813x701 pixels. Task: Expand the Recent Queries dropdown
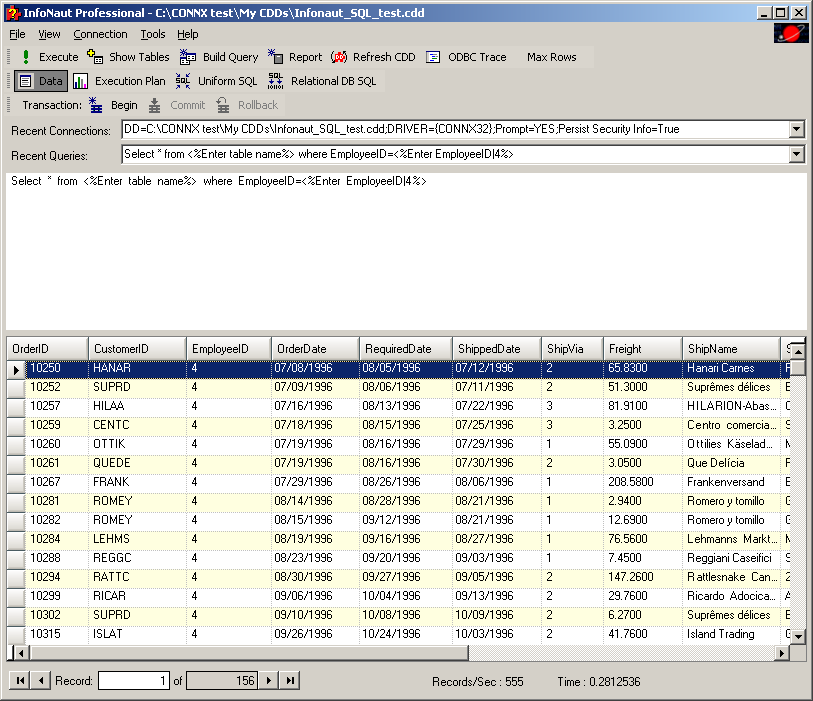tap(796, 154)
